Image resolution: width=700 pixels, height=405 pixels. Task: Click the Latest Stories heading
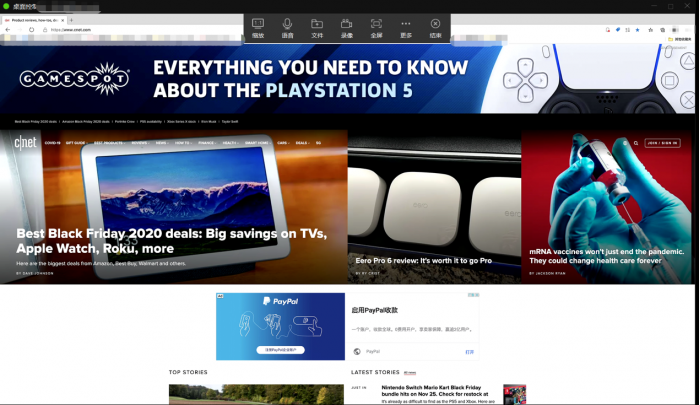click(x=375, y=372)
